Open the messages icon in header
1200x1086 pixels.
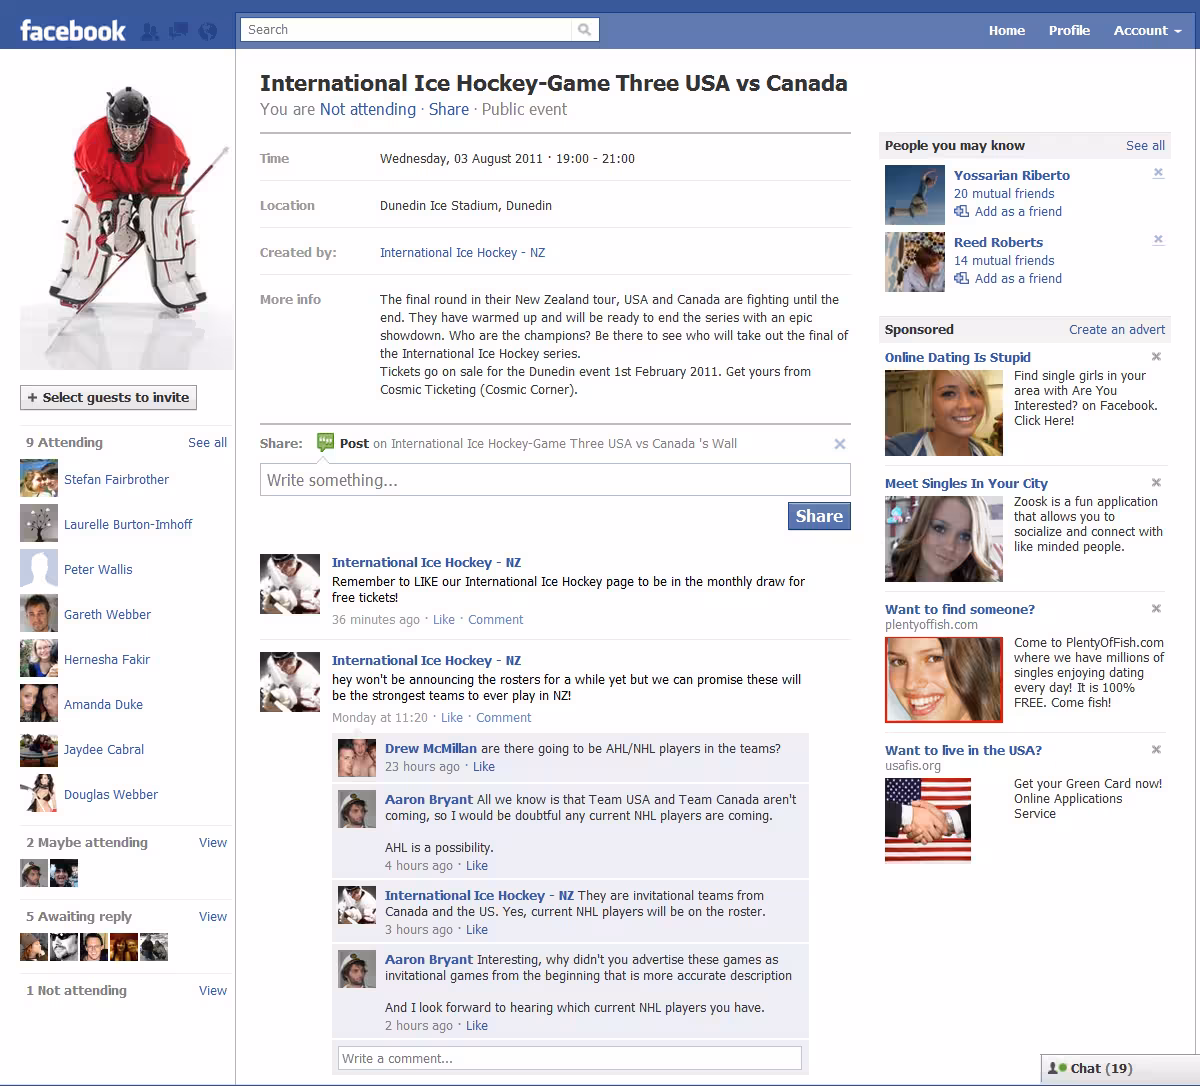tap(179, 31)
